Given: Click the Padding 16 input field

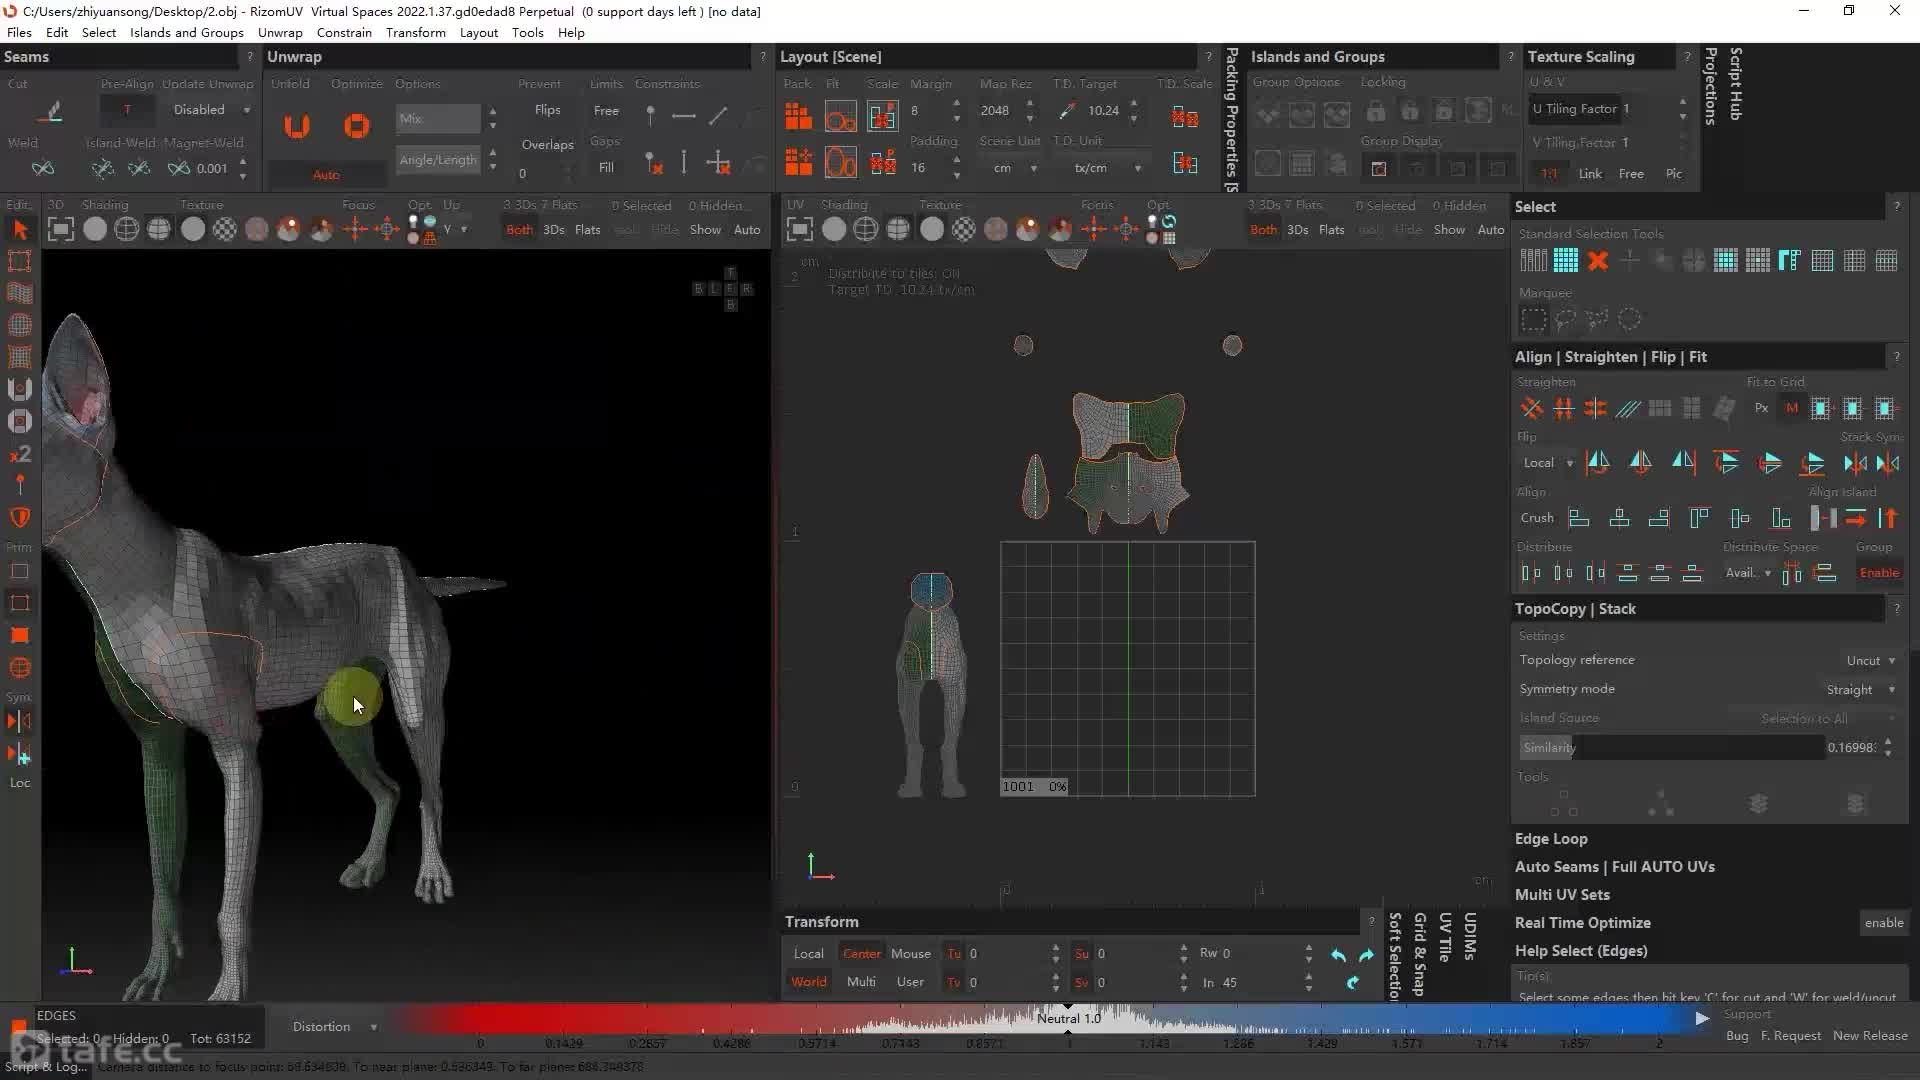Looking at the screenshot, I should click(x=926, y=168).
